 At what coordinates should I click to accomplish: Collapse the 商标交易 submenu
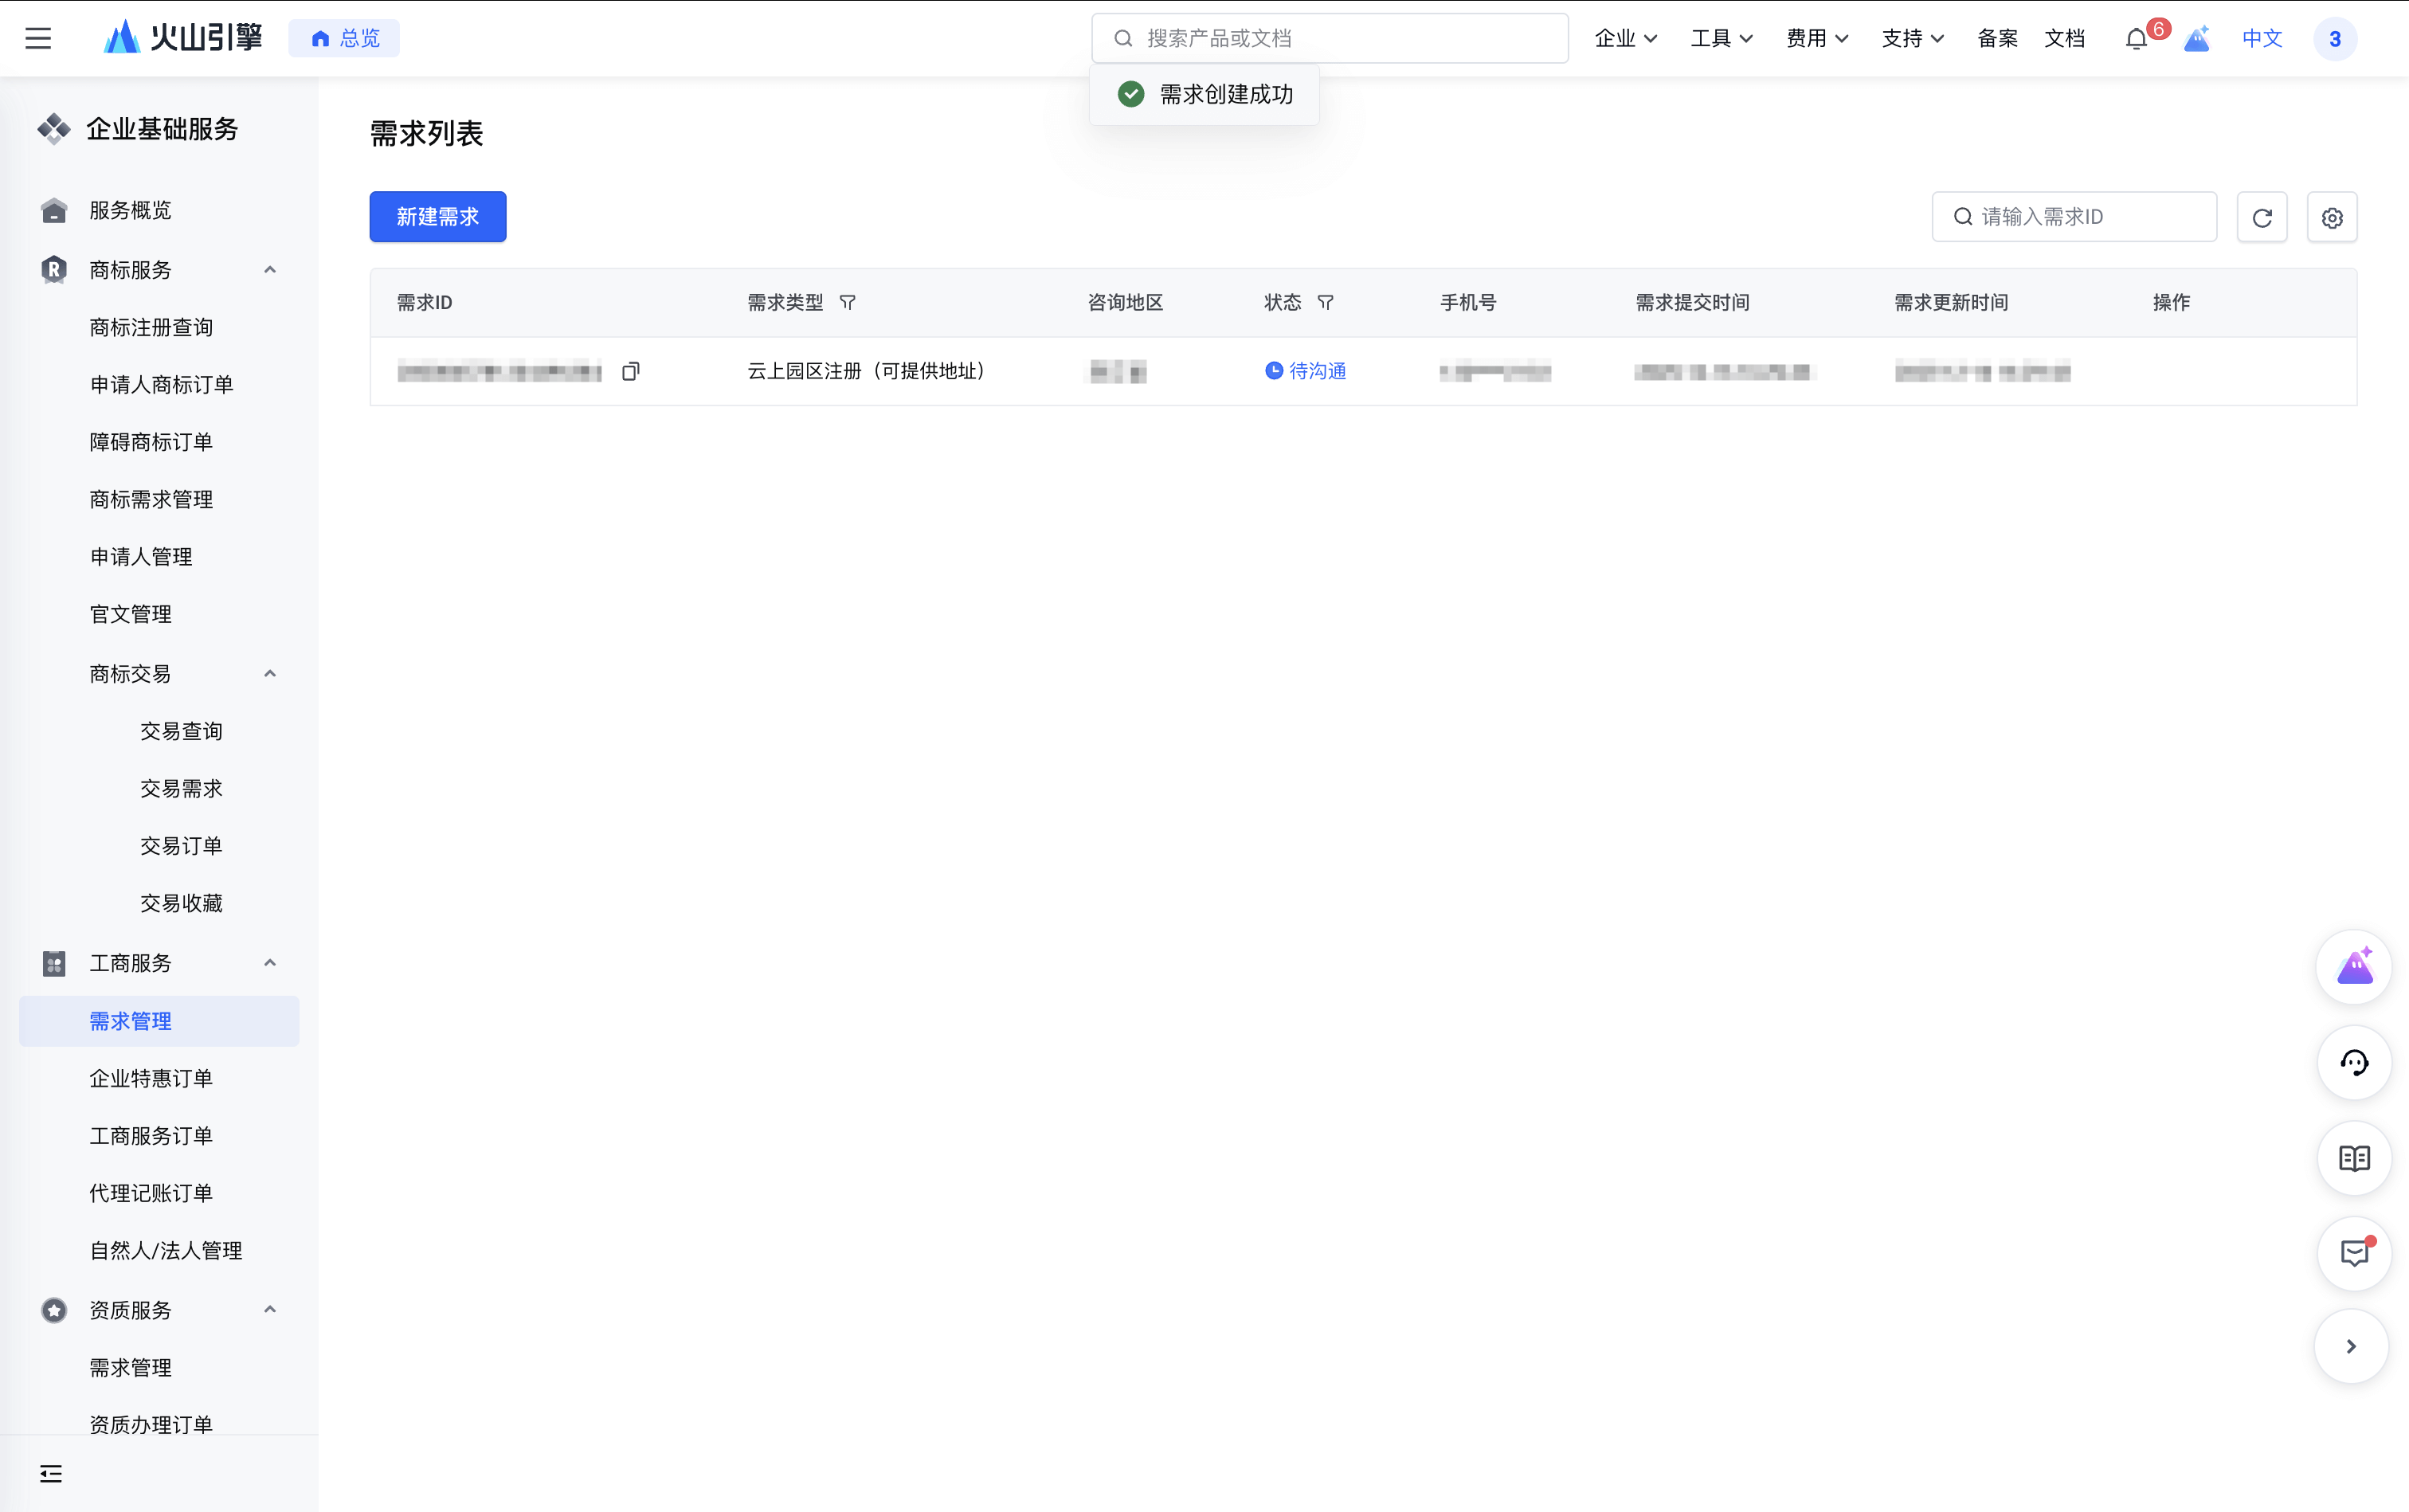pyautogui.click(x=269, y=674)
